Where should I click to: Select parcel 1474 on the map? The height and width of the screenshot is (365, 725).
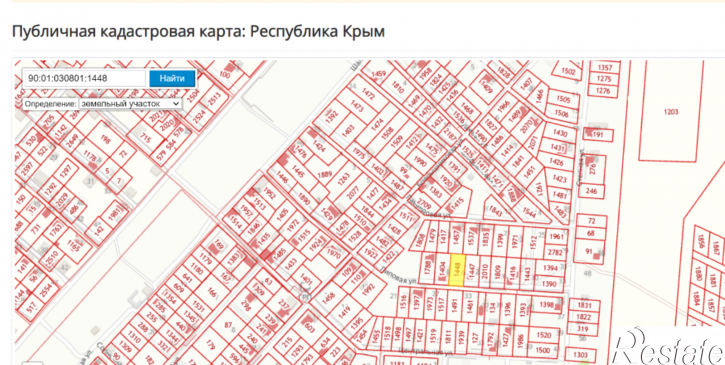(x=378, y=124)
